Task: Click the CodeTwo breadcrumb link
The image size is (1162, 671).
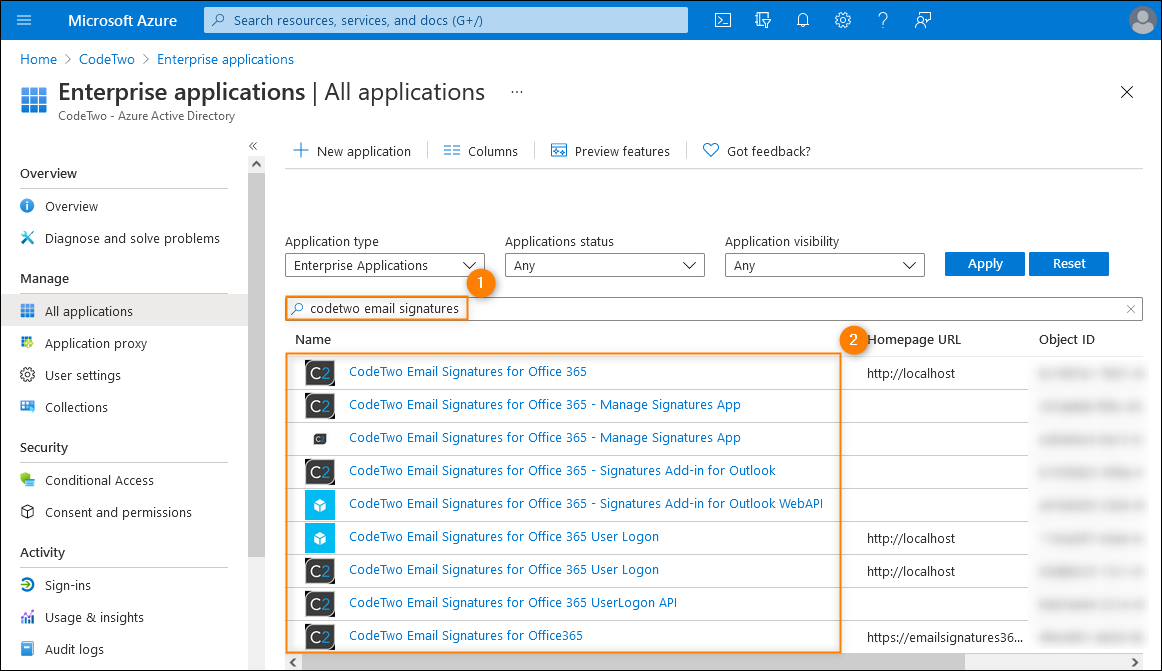Action: point(107,59)
